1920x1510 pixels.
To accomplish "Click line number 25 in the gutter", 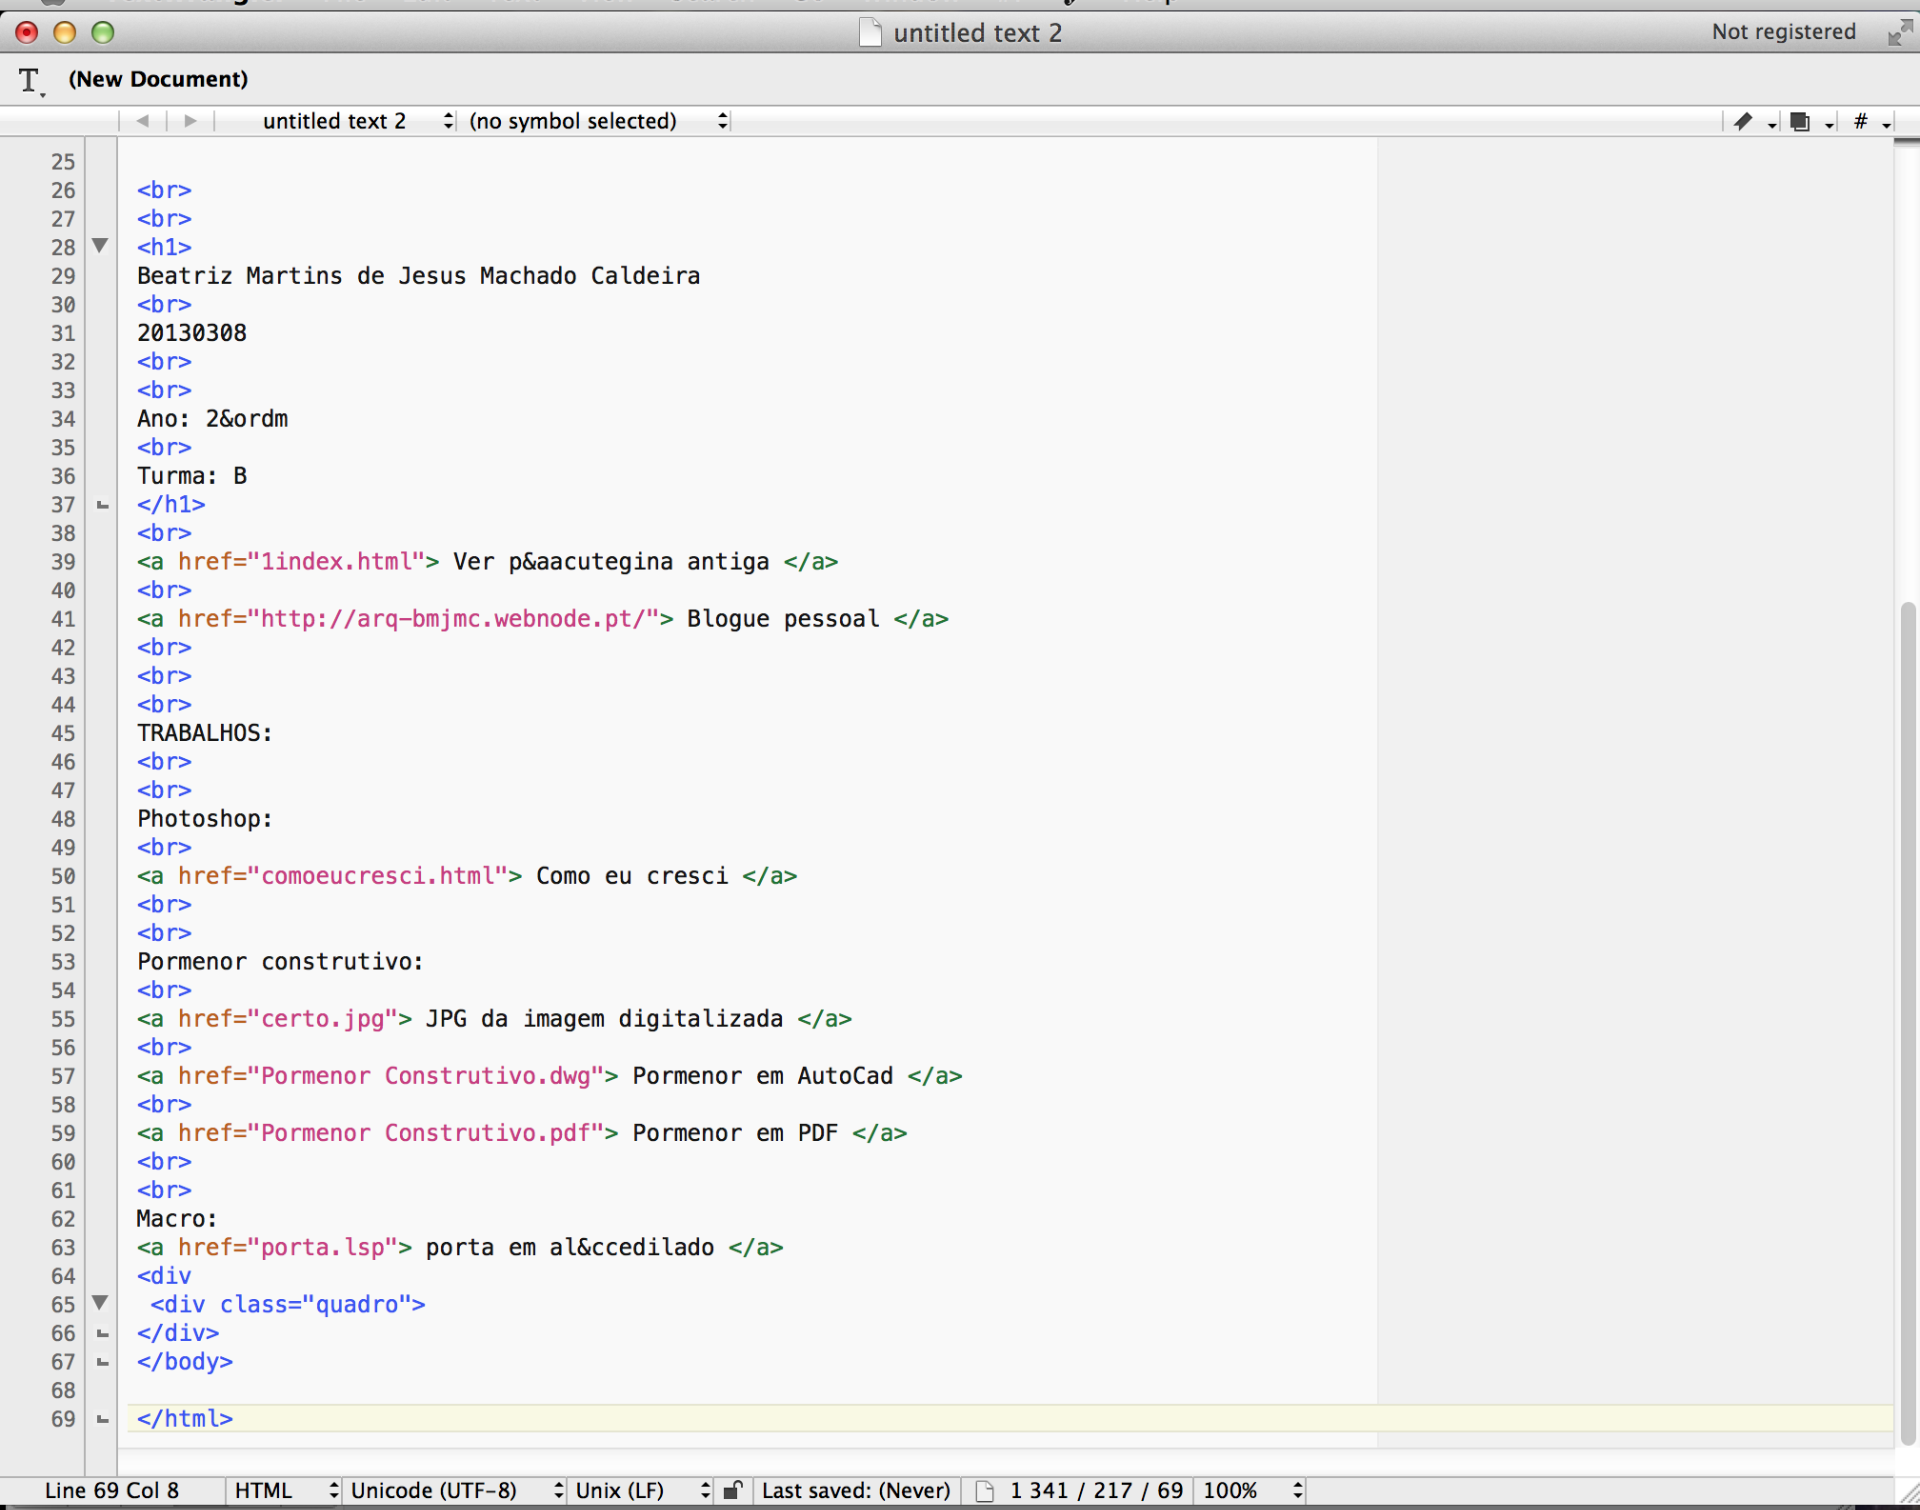I will pyautogui.click(x=63, y=162).
